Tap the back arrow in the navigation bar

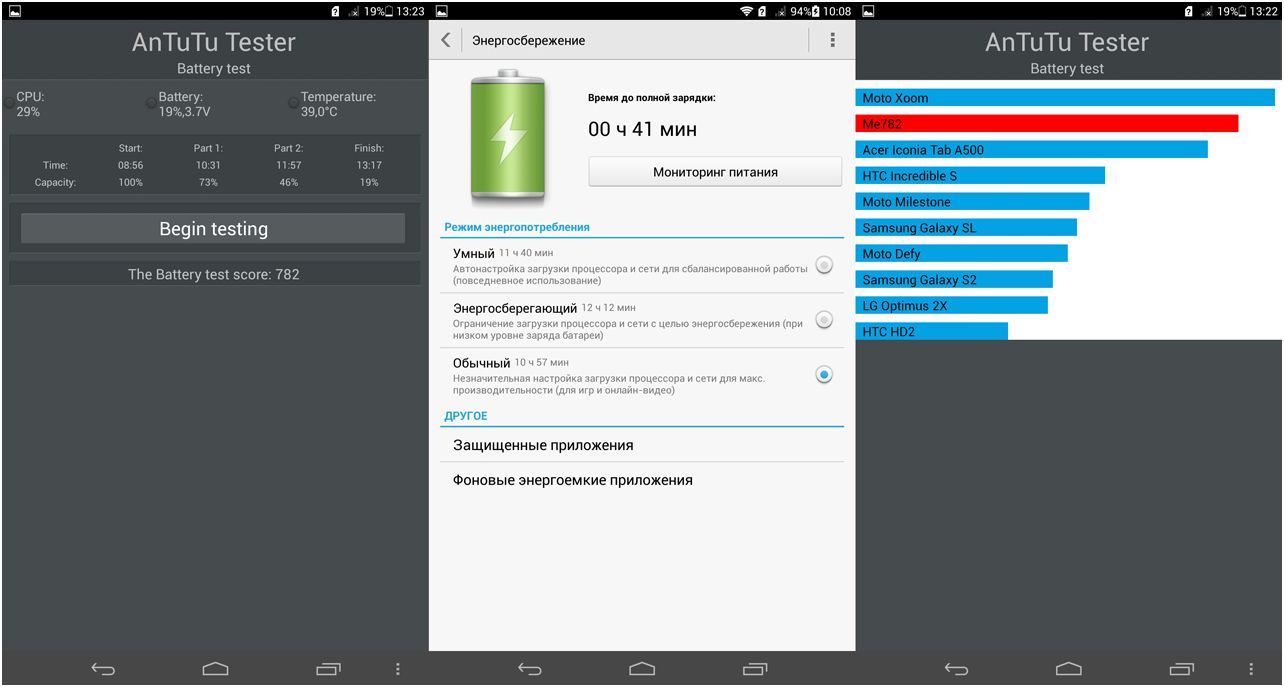pyautogui.click(x=100, y=667)
